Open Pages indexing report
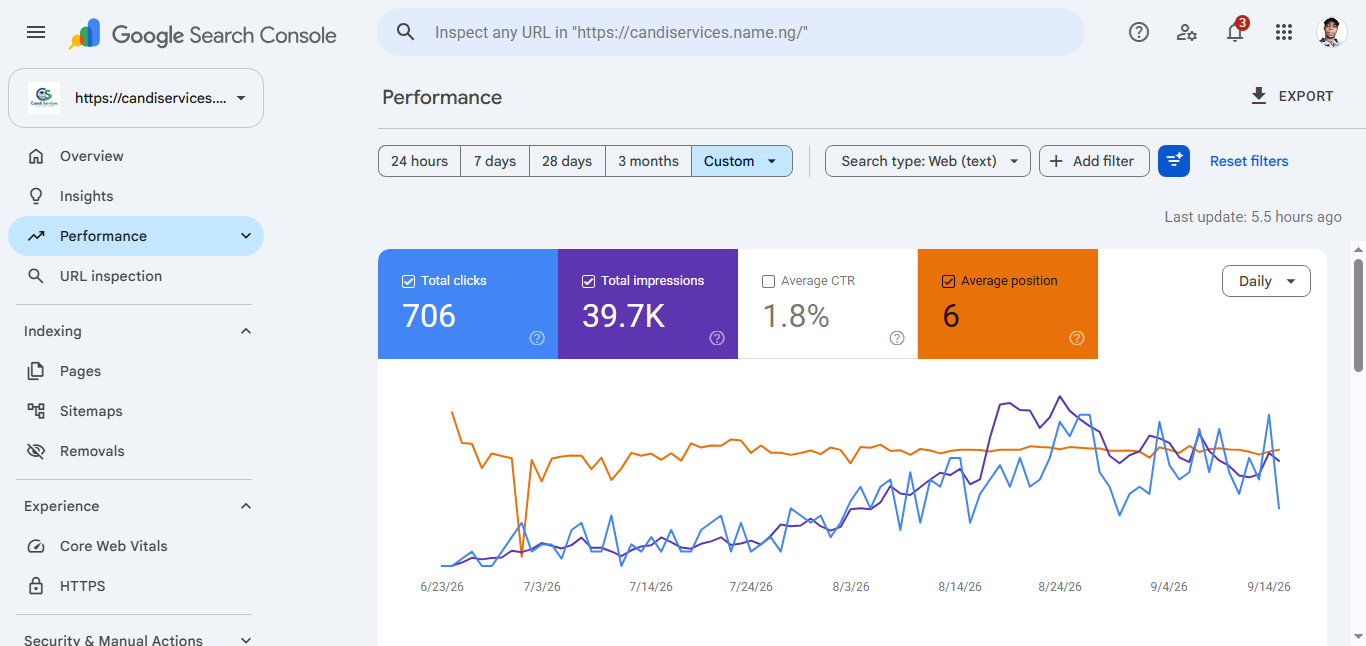The height and width of the screenshot is (646, 1366). tap(136, 371)
